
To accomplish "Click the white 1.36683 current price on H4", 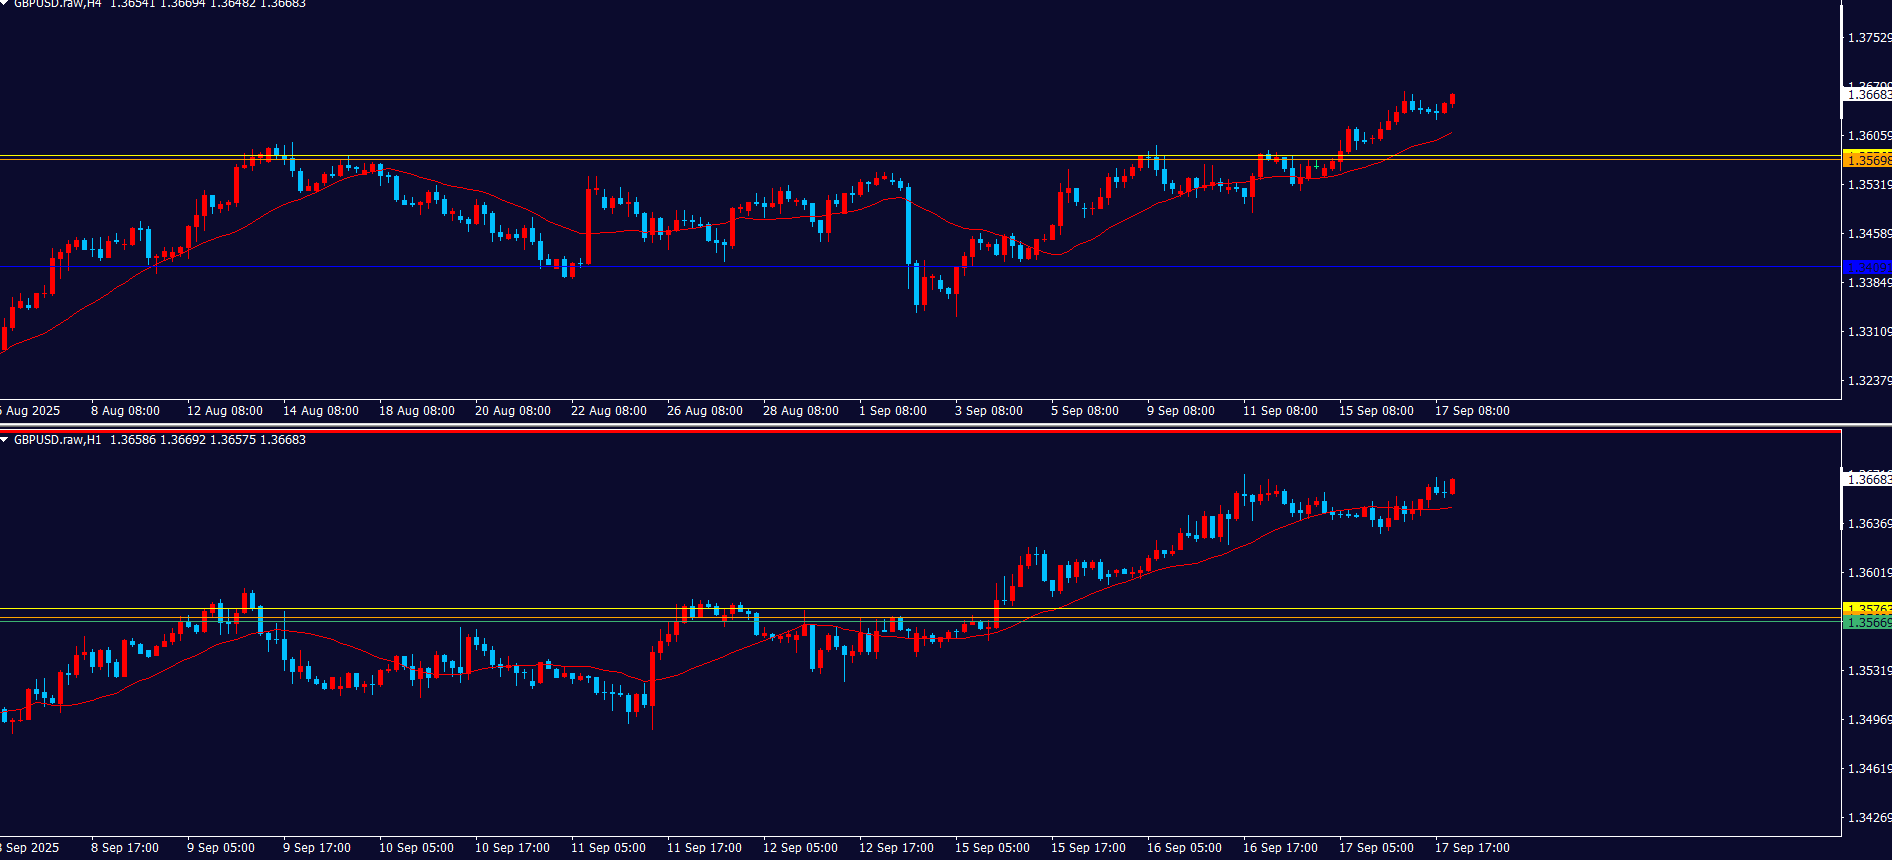I will coord(1867,95).
